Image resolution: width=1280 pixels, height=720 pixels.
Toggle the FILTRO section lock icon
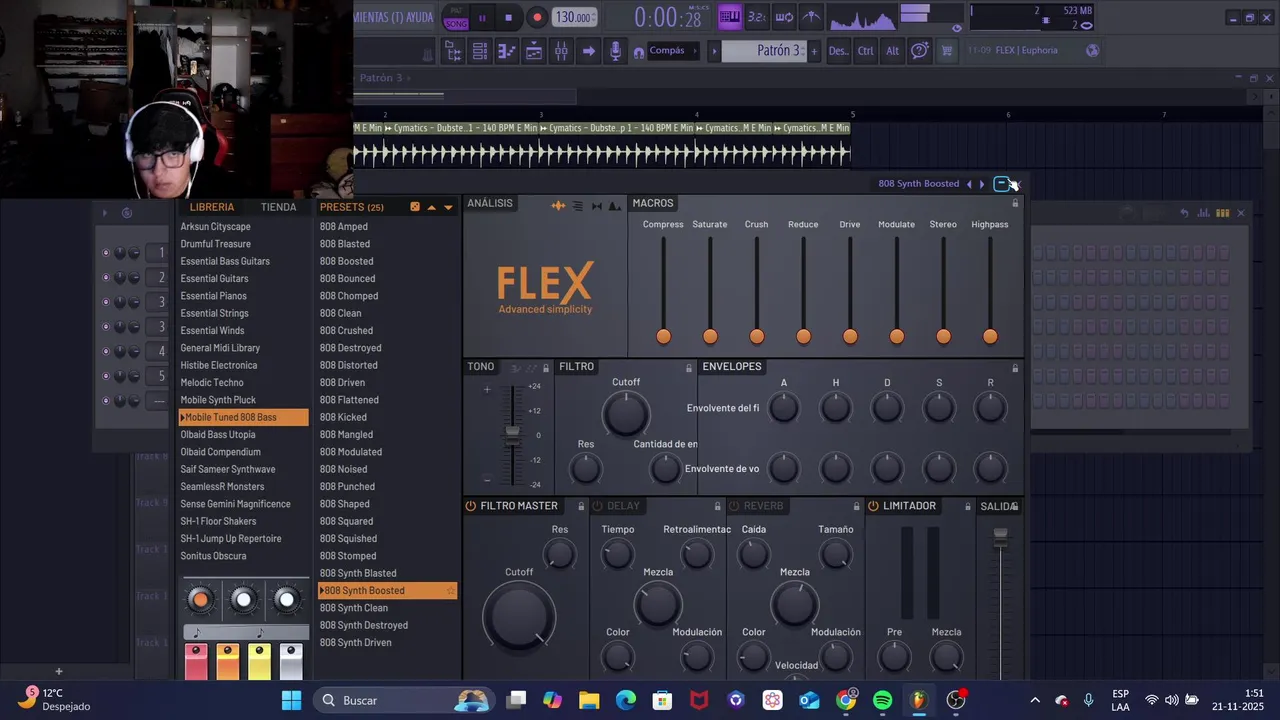click(688, 368)
